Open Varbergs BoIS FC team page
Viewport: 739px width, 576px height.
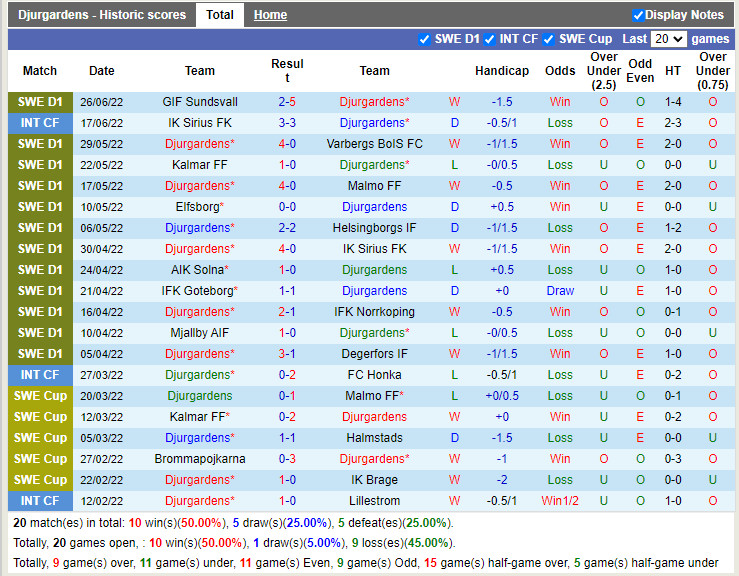374,144
